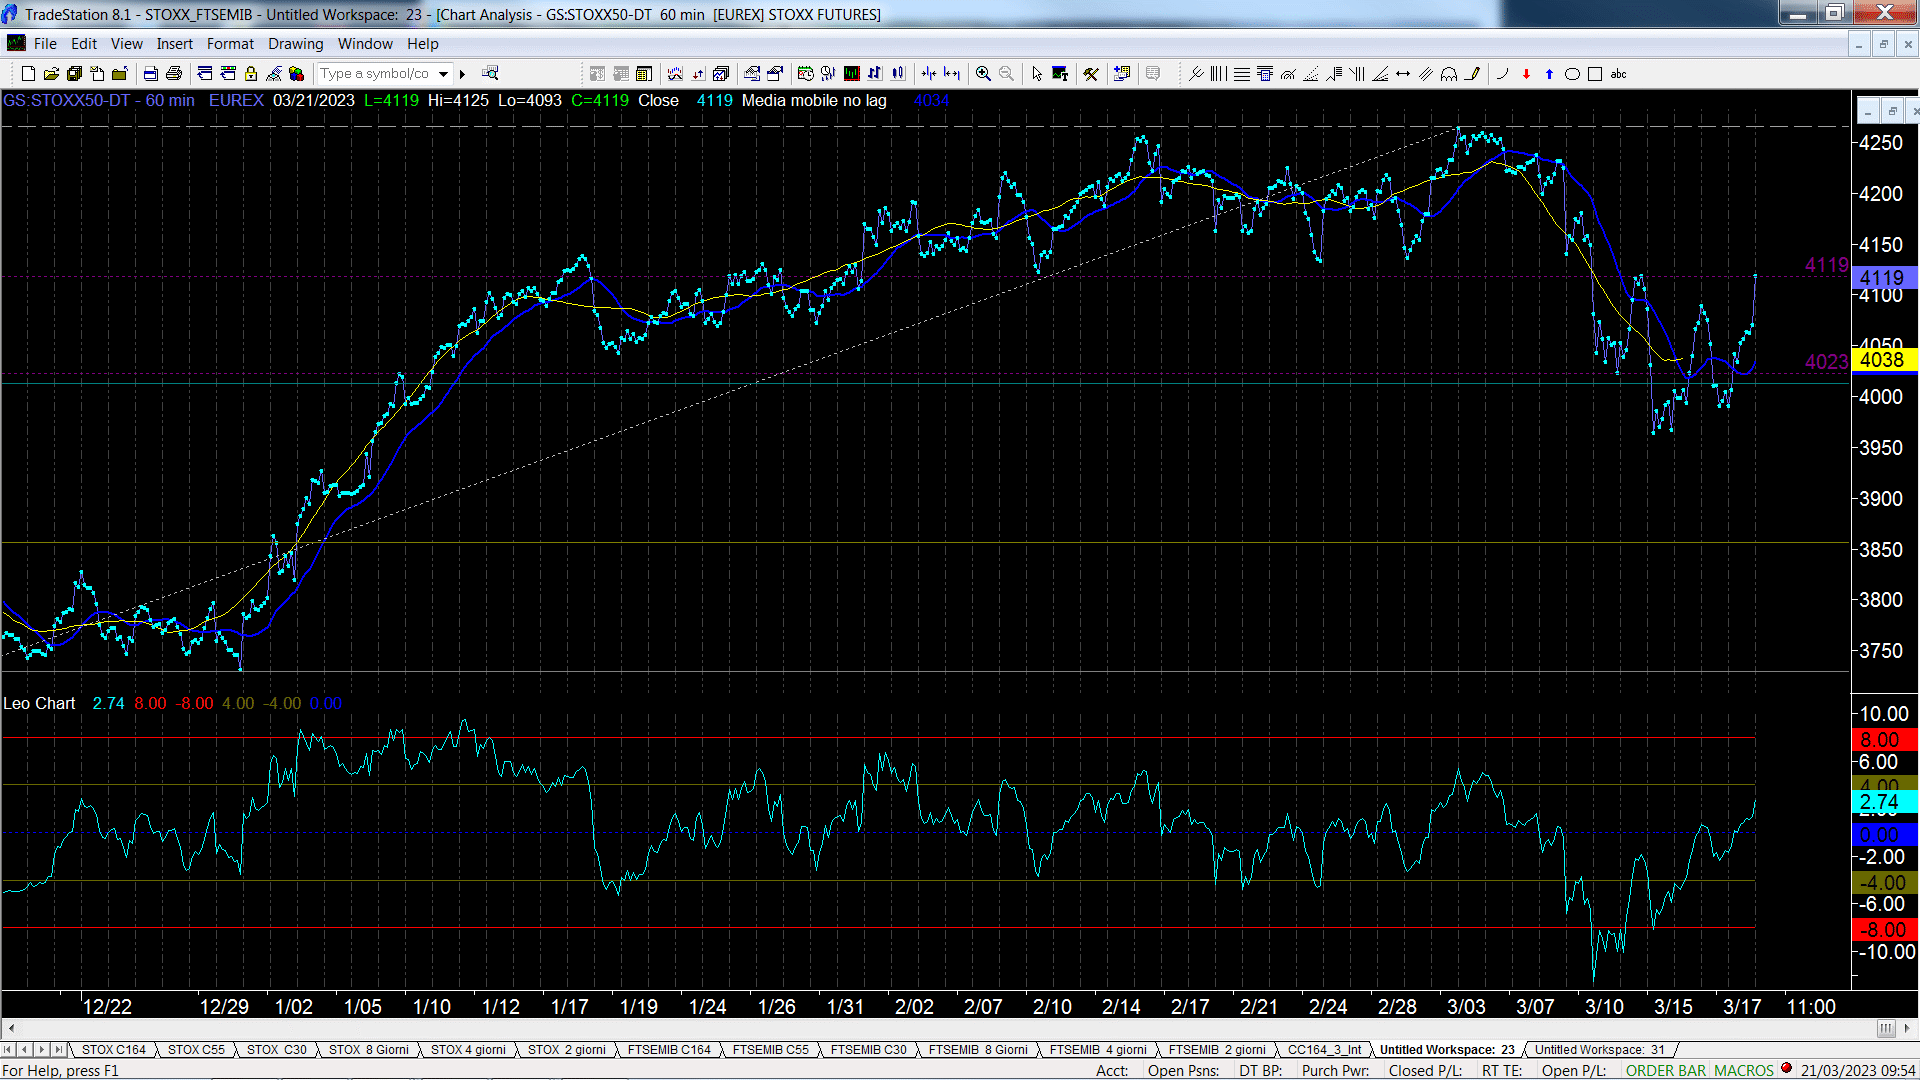
Task: Click the horizontal scrollbar left arrow
Action: point(10,1028)
